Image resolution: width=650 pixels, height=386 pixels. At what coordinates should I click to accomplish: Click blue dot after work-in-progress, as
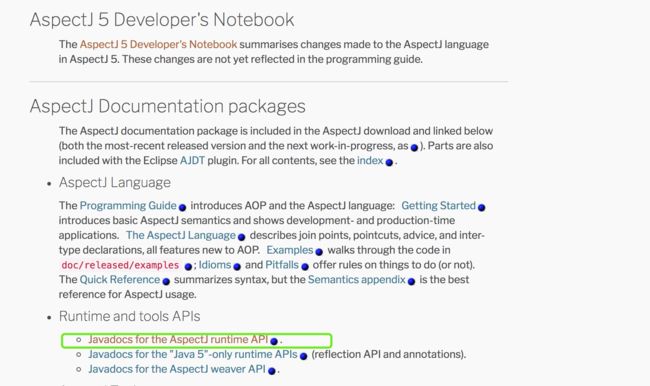tap(414, 148)
